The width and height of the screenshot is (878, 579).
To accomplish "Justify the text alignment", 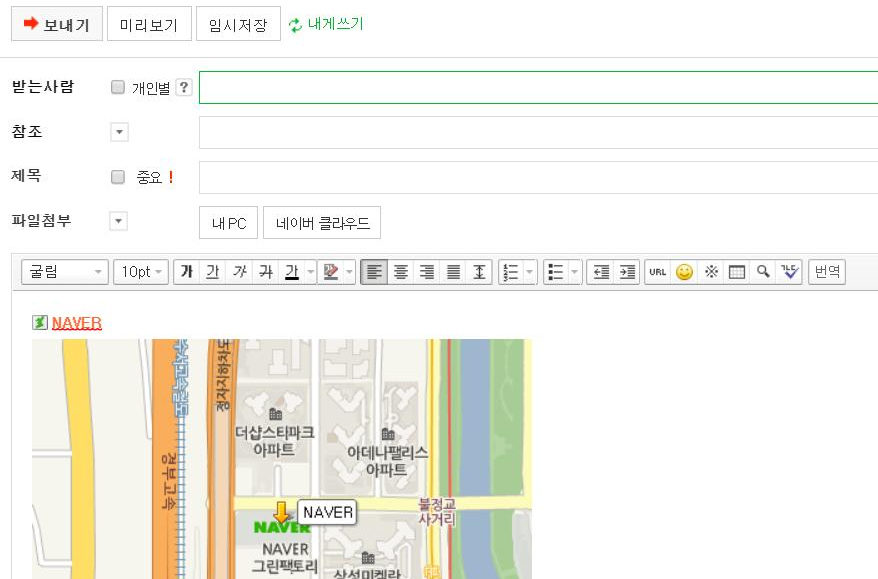I will pos(453,272).
